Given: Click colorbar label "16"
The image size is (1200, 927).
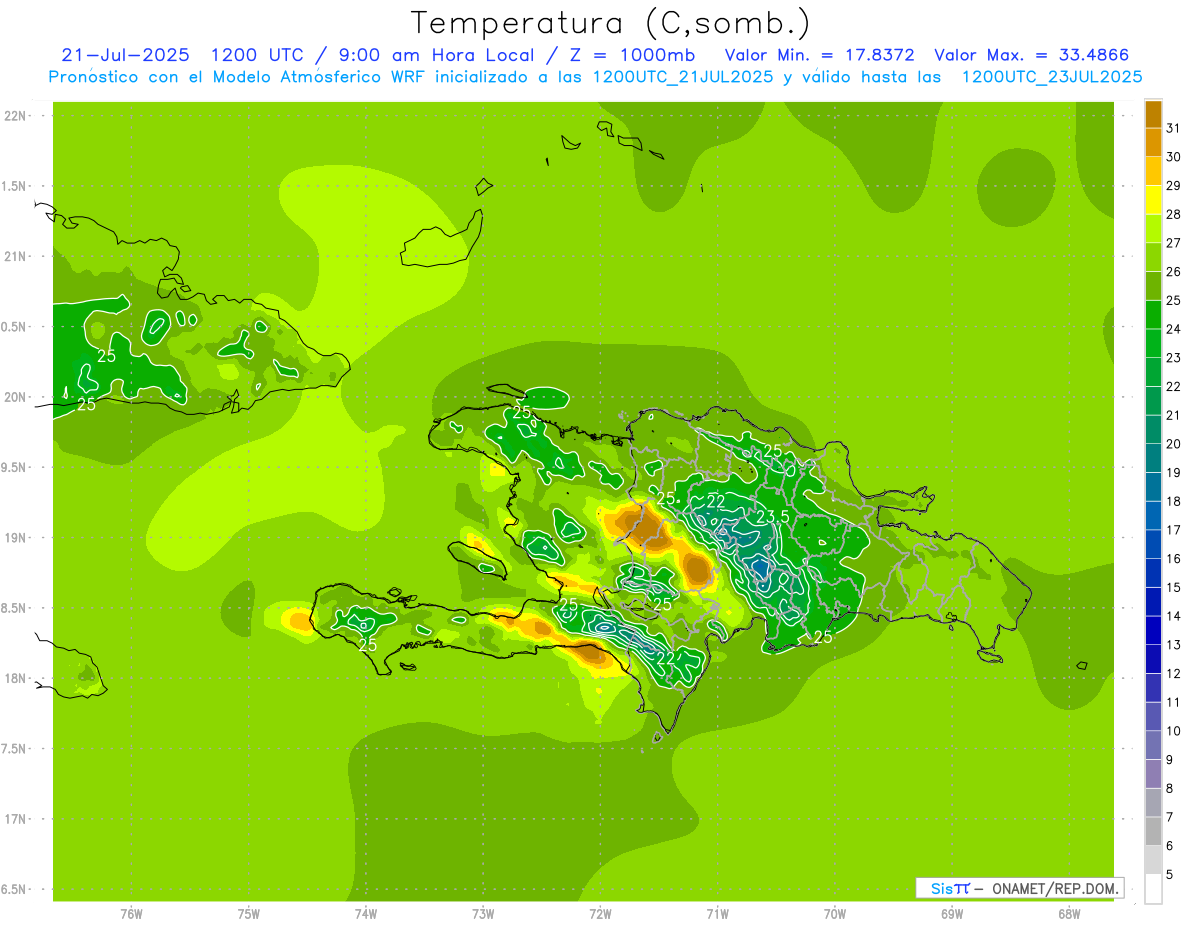Looking at the screenshot, I should (x=1174, y=558).
